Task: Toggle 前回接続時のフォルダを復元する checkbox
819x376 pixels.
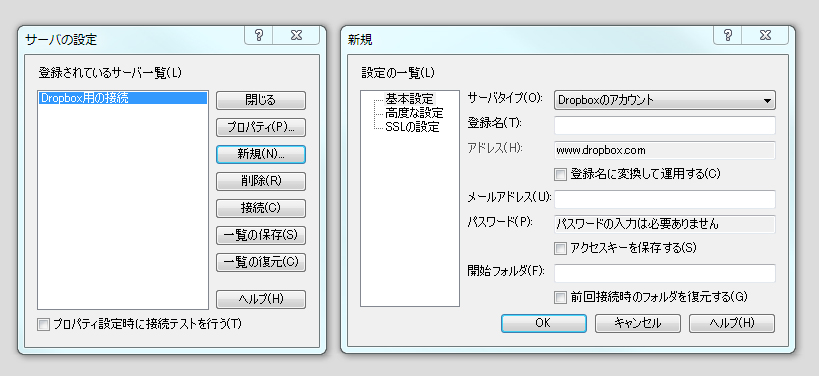Action: pos(560,297)
